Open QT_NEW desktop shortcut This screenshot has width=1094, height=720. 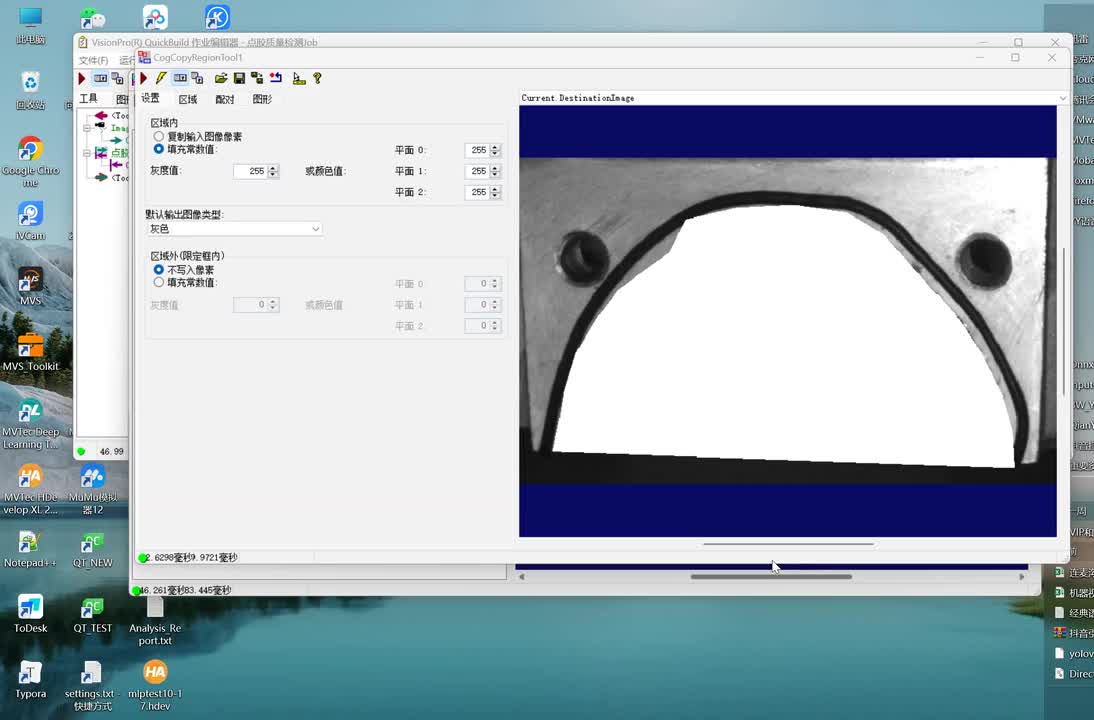92,549
